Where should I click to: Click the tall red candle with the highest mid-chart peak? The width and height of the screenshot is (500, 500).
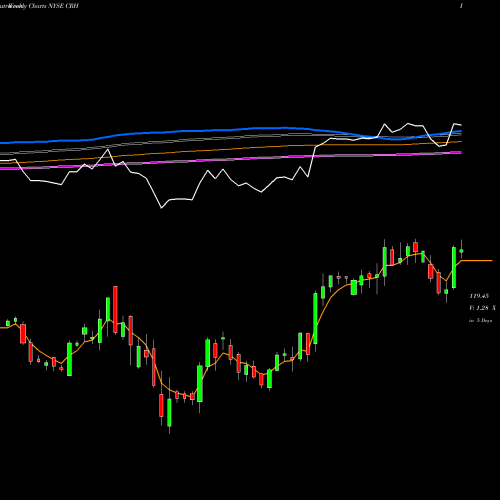tap(115, 310)
